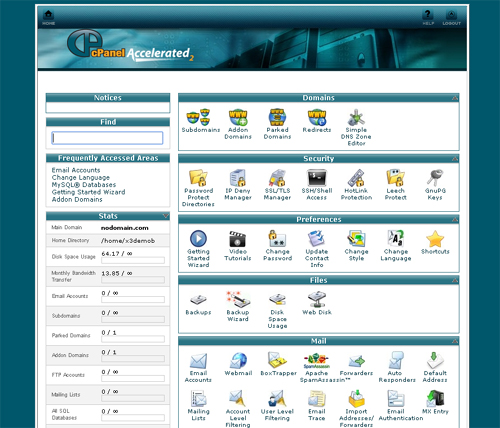Select home directory /home/x3demob text
This screenshot has height=428, width=500.
[x=128, y=241]
